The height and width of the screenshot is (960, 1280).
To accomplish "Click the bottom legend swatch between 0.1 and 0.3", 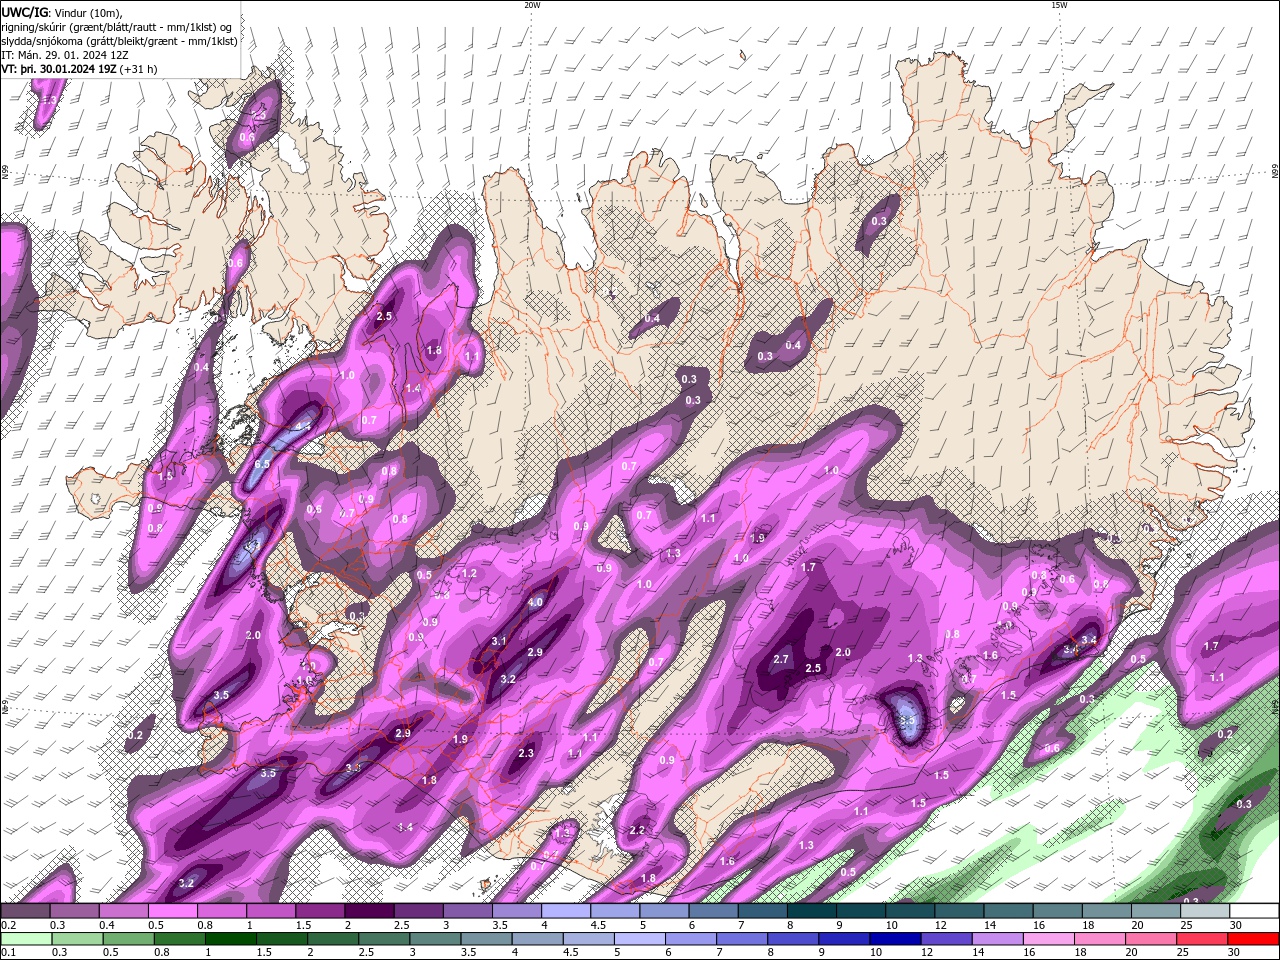I will 25,939.
